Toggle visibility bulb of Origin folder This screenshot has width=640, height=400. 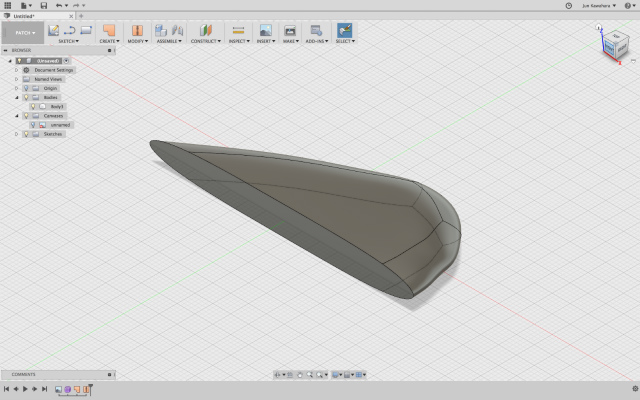(x=27, y=88)
